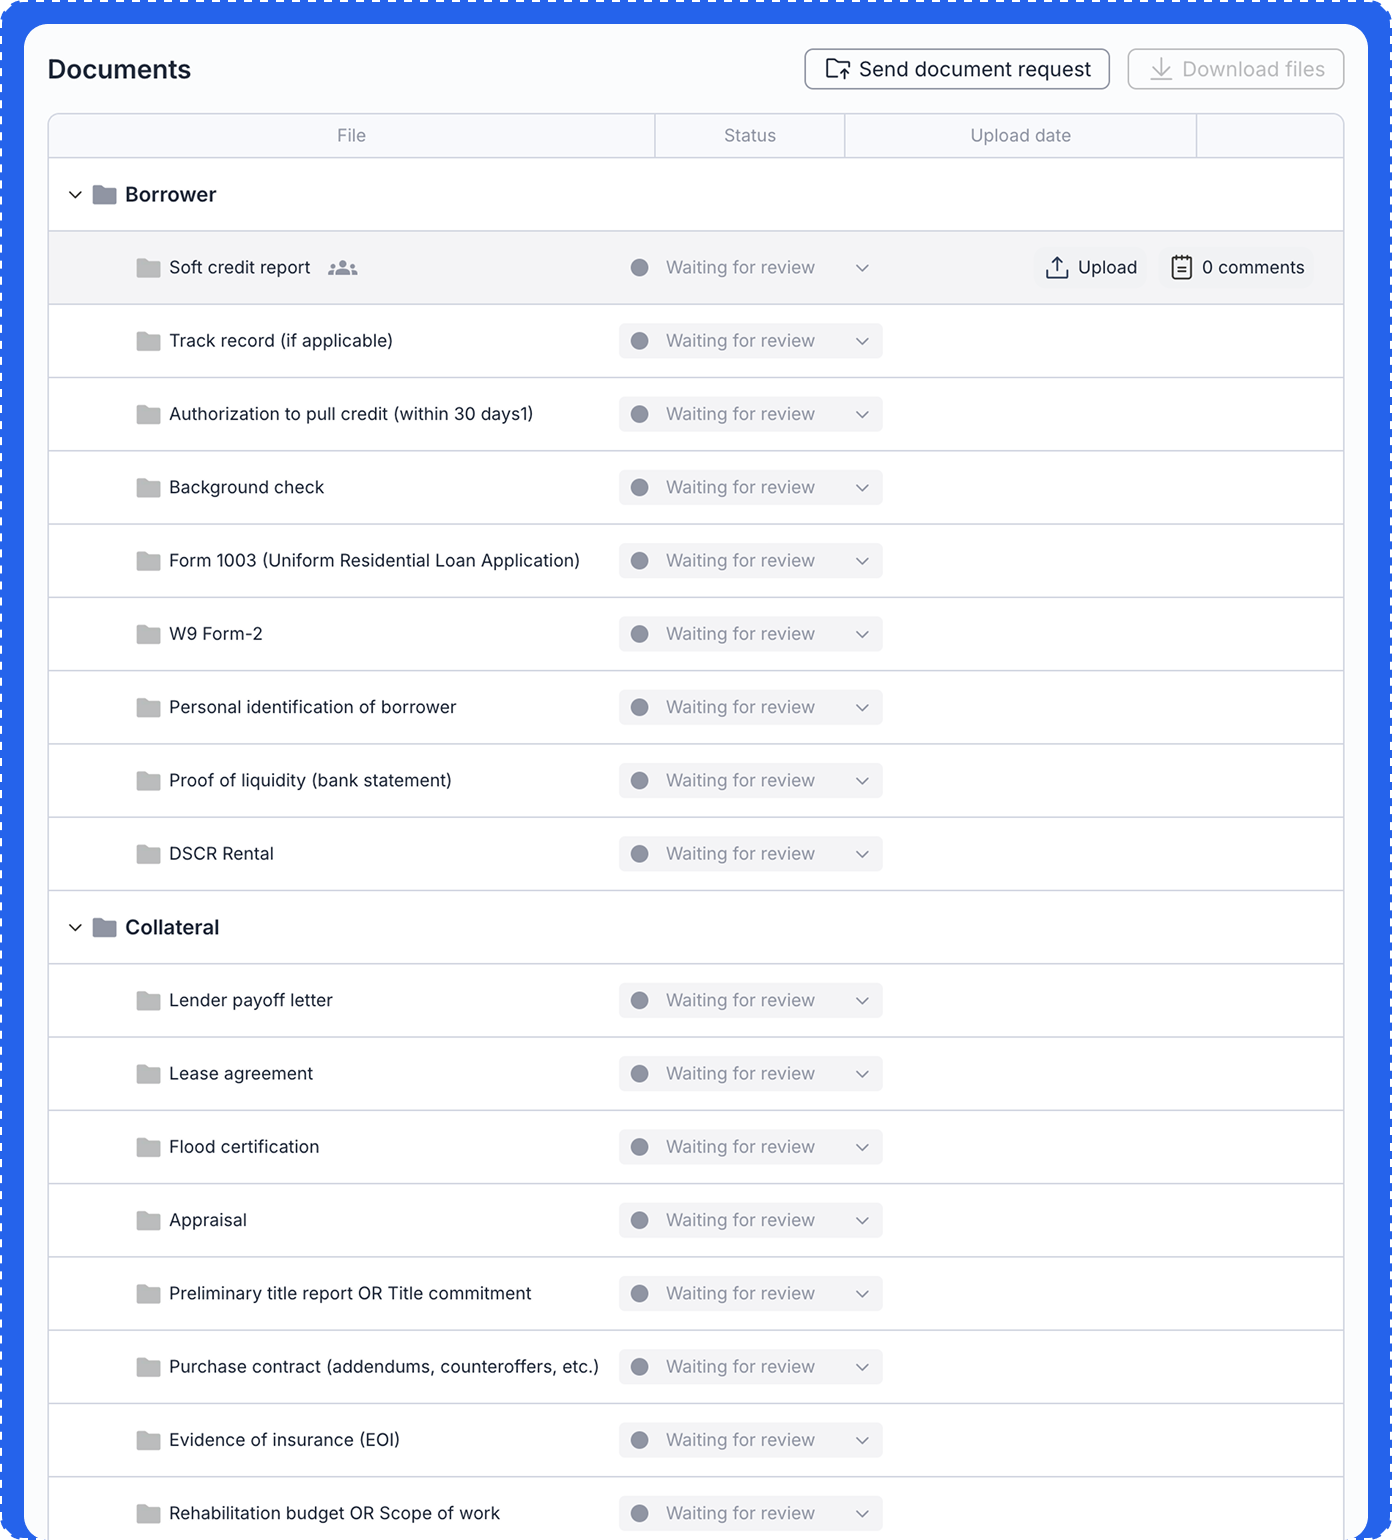Click the Borrower folder icon
The width and height of the screenshot is (1392, 1540).
tap(105, 195)
